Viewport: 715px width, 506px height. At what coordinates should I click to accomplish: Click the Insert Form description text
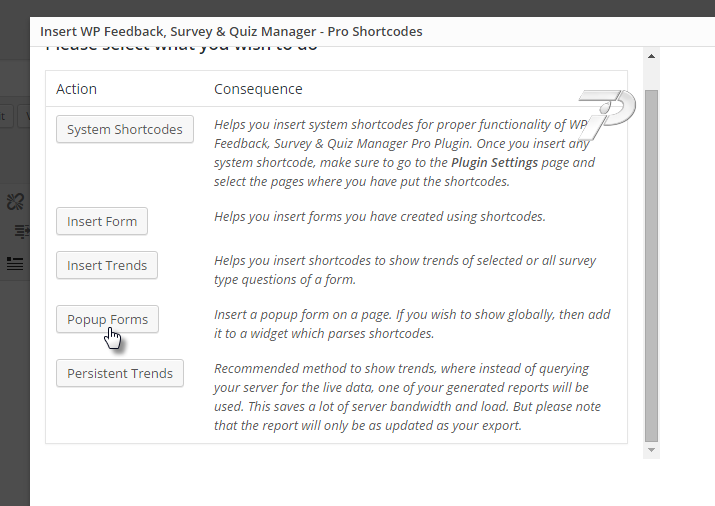[x=380, y=217]
